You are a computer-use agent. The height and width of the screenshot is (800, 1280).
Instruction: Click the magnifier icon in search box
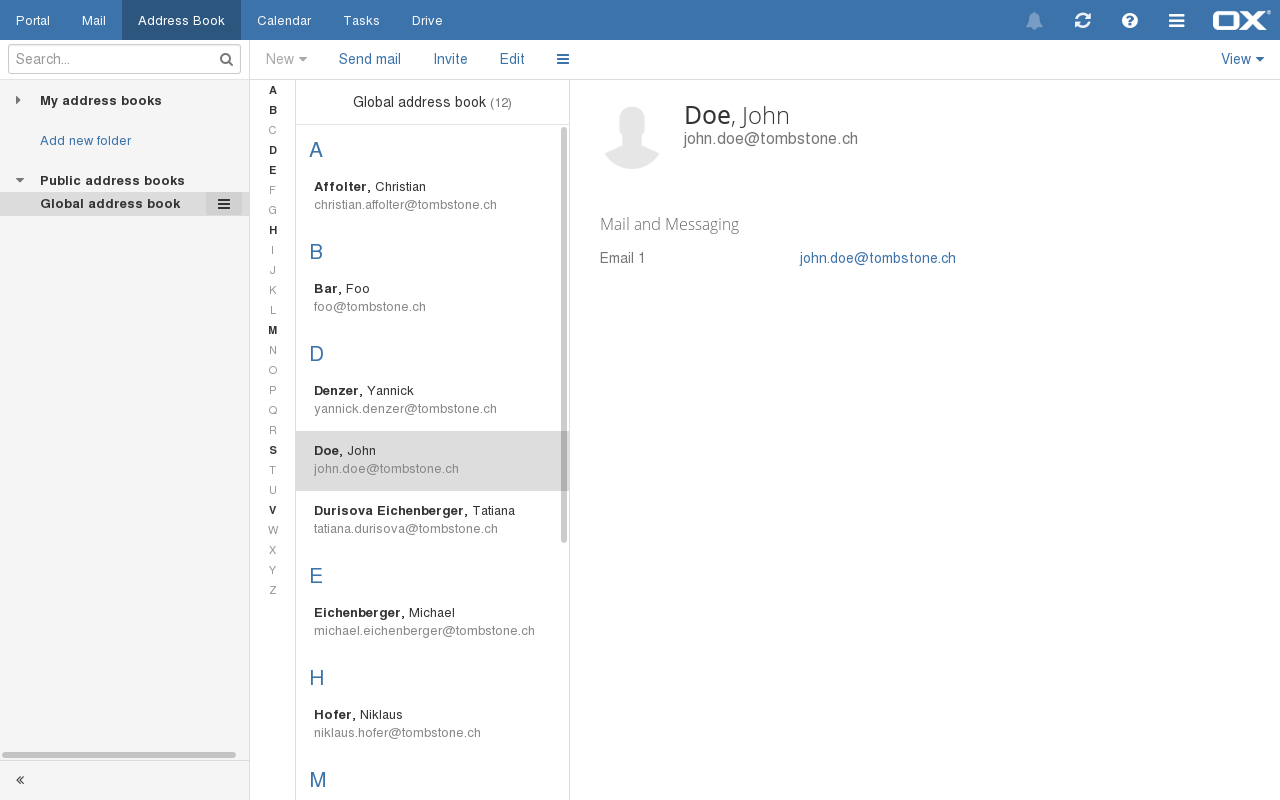click(x=226, y=59)
